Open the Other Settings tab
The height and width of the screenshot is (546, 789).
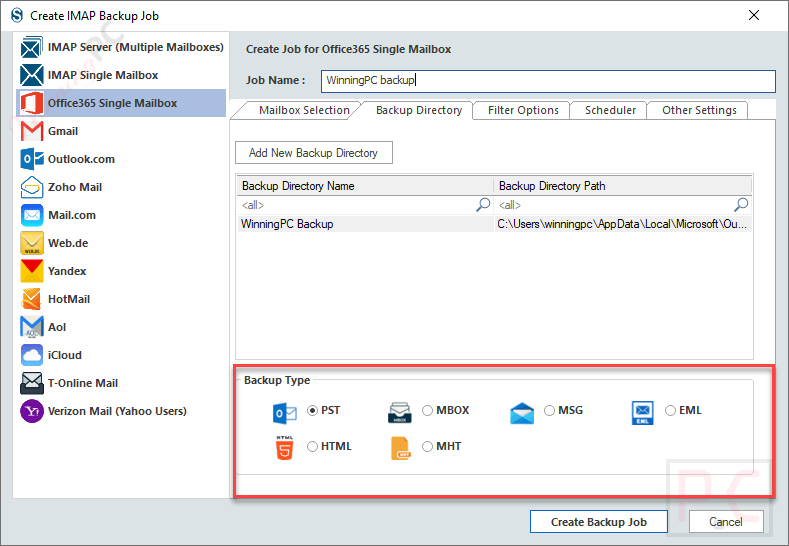click(x=699, y=110)
